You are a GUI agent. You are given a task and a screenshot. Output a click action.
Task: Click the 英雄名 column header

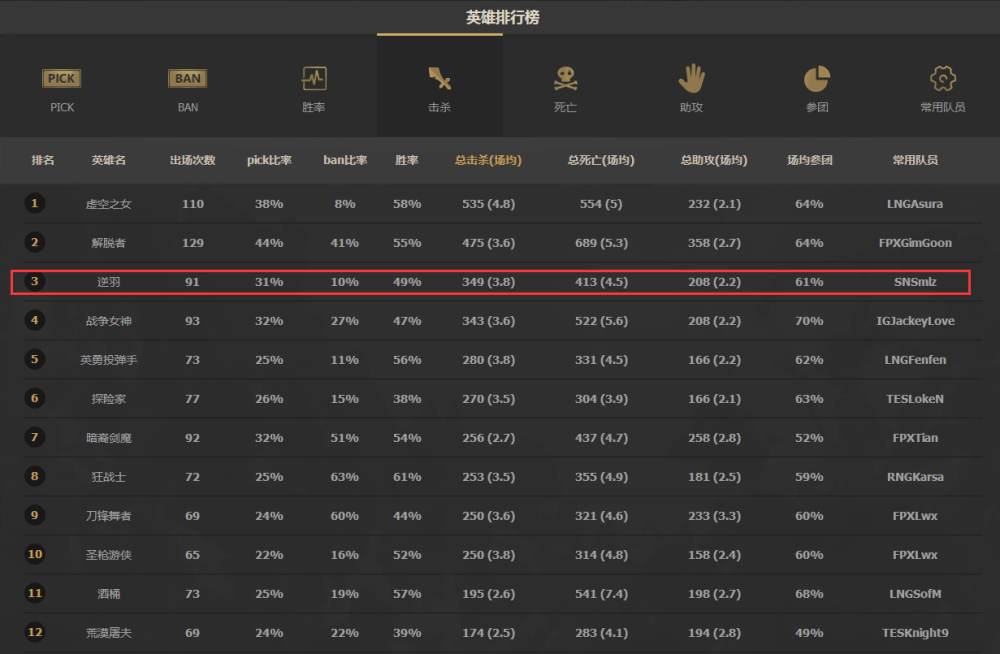pos(108,160)
